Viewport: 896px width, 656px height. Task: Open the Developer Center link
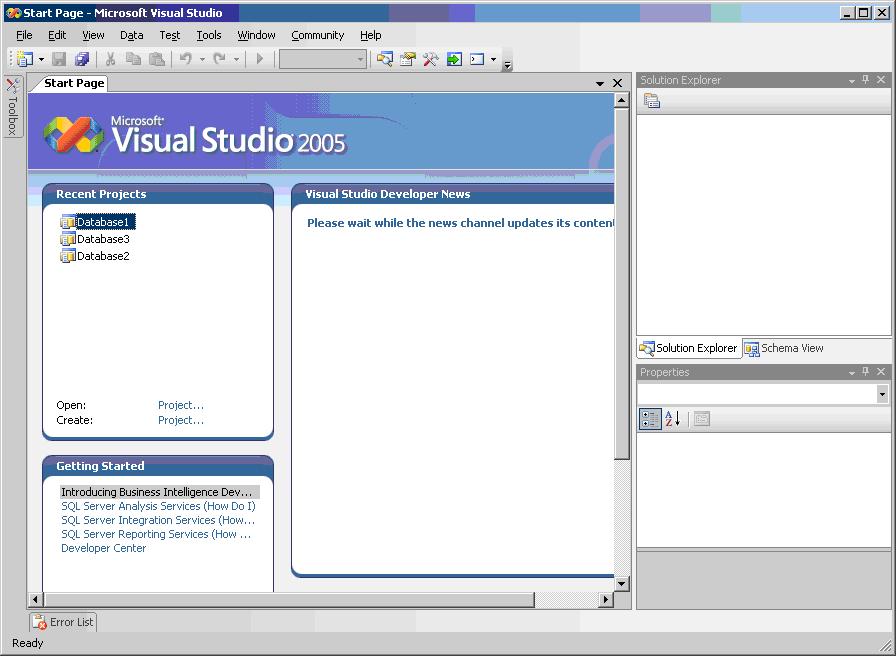(x=103, y=548)
